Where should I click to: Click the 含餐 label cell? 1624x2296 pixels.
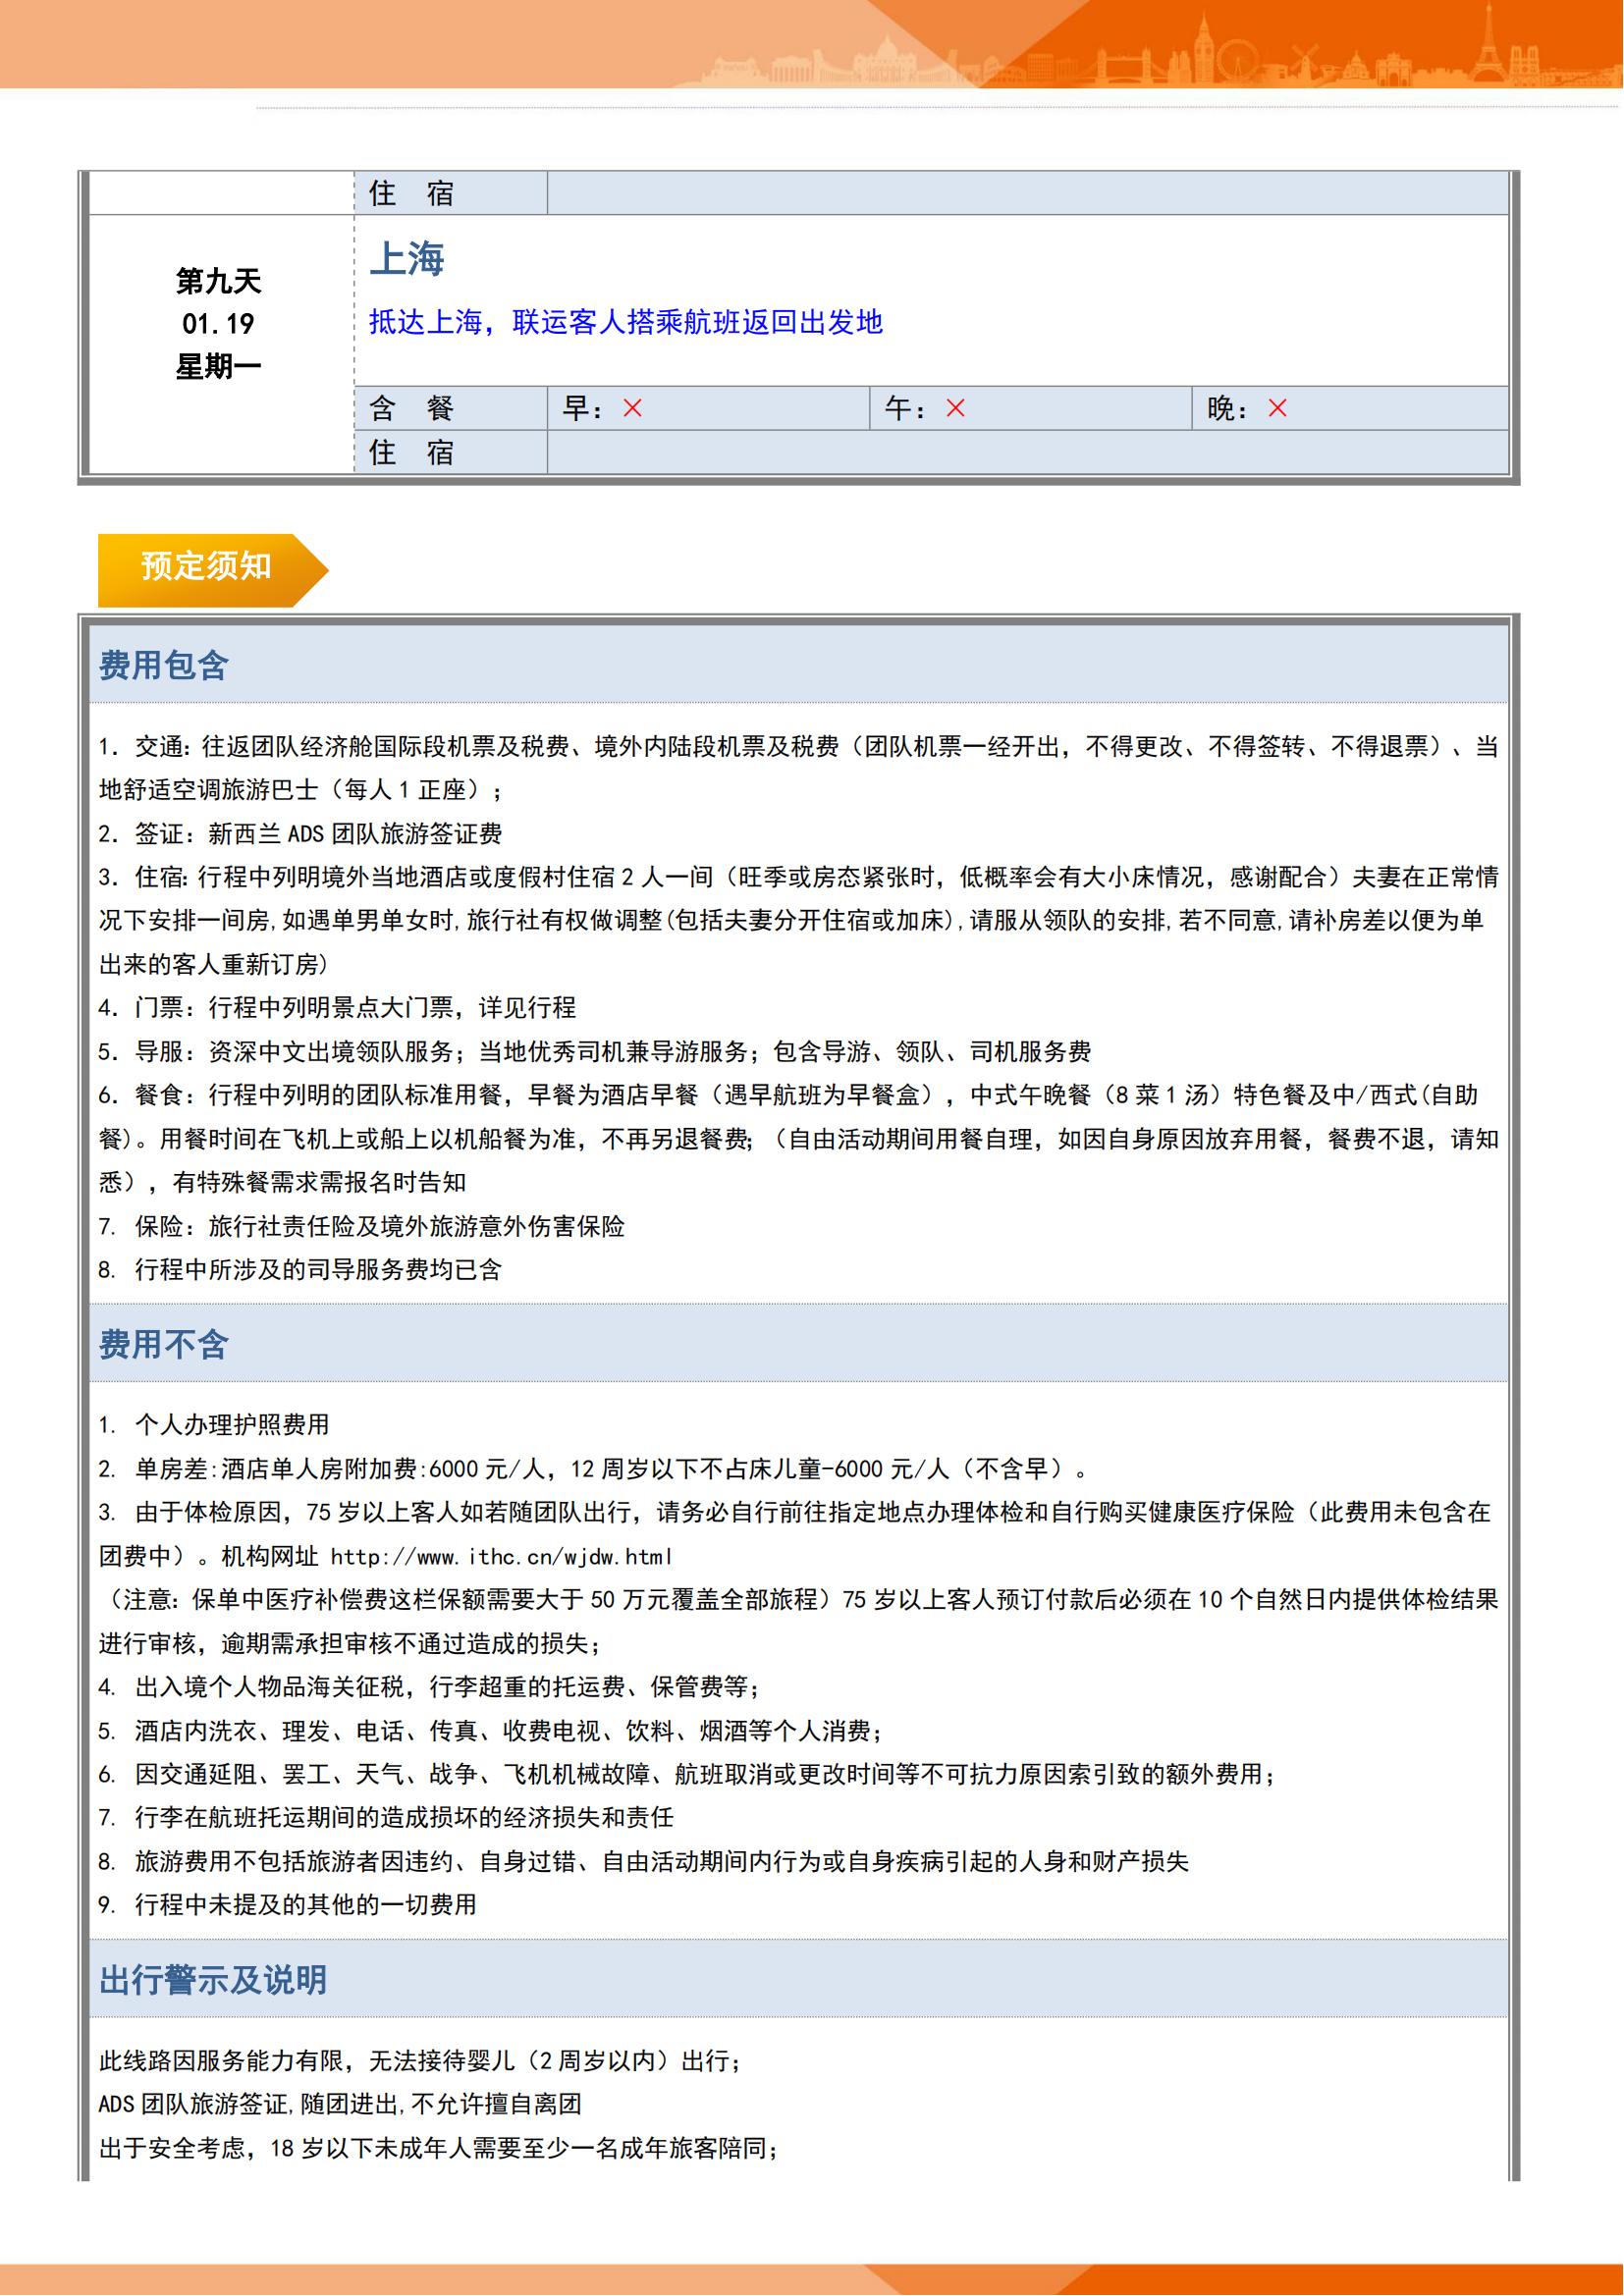click(411, 408)
